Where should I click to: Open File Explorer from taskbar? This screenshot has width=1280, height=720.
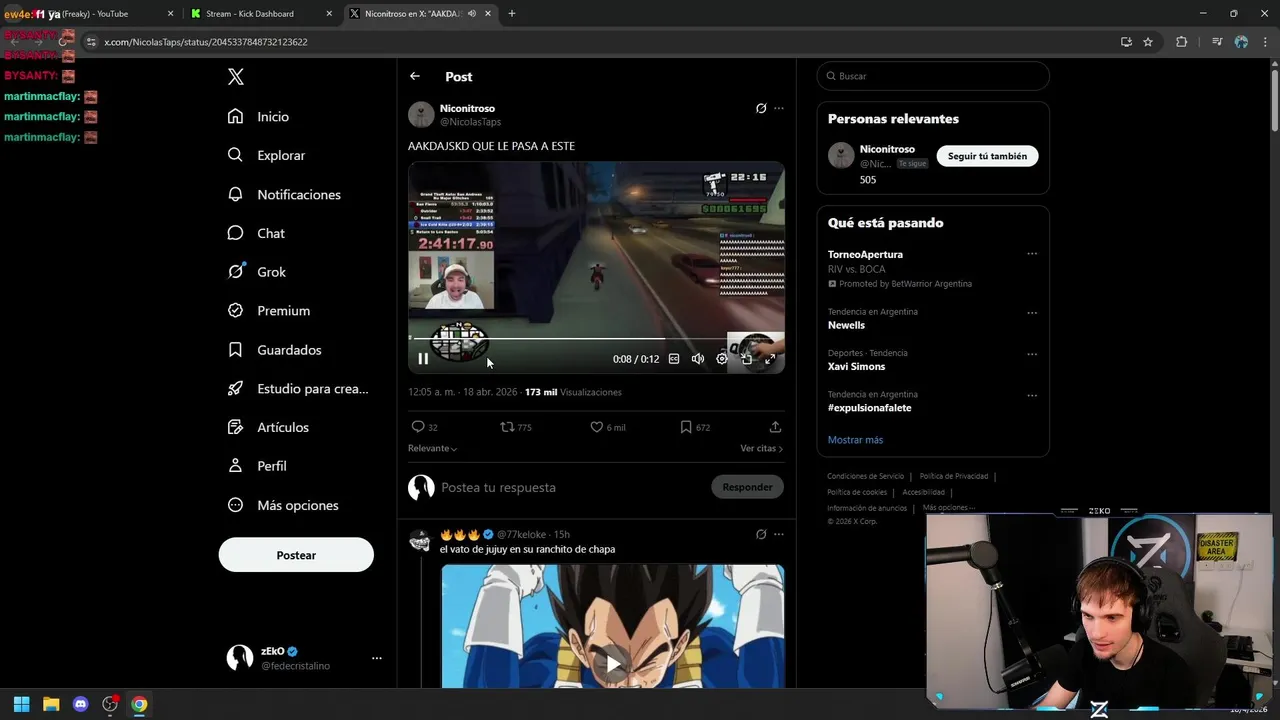click(x=51, y=704)
